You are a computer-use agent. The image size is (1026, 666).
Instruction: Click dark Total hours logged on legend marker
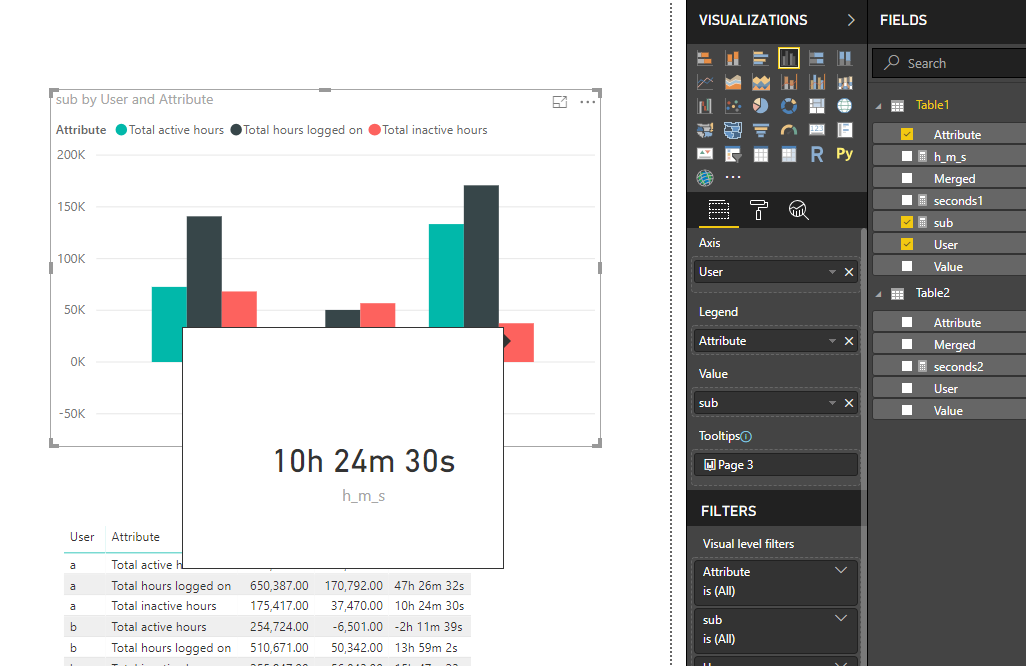(x=236, y=130)
